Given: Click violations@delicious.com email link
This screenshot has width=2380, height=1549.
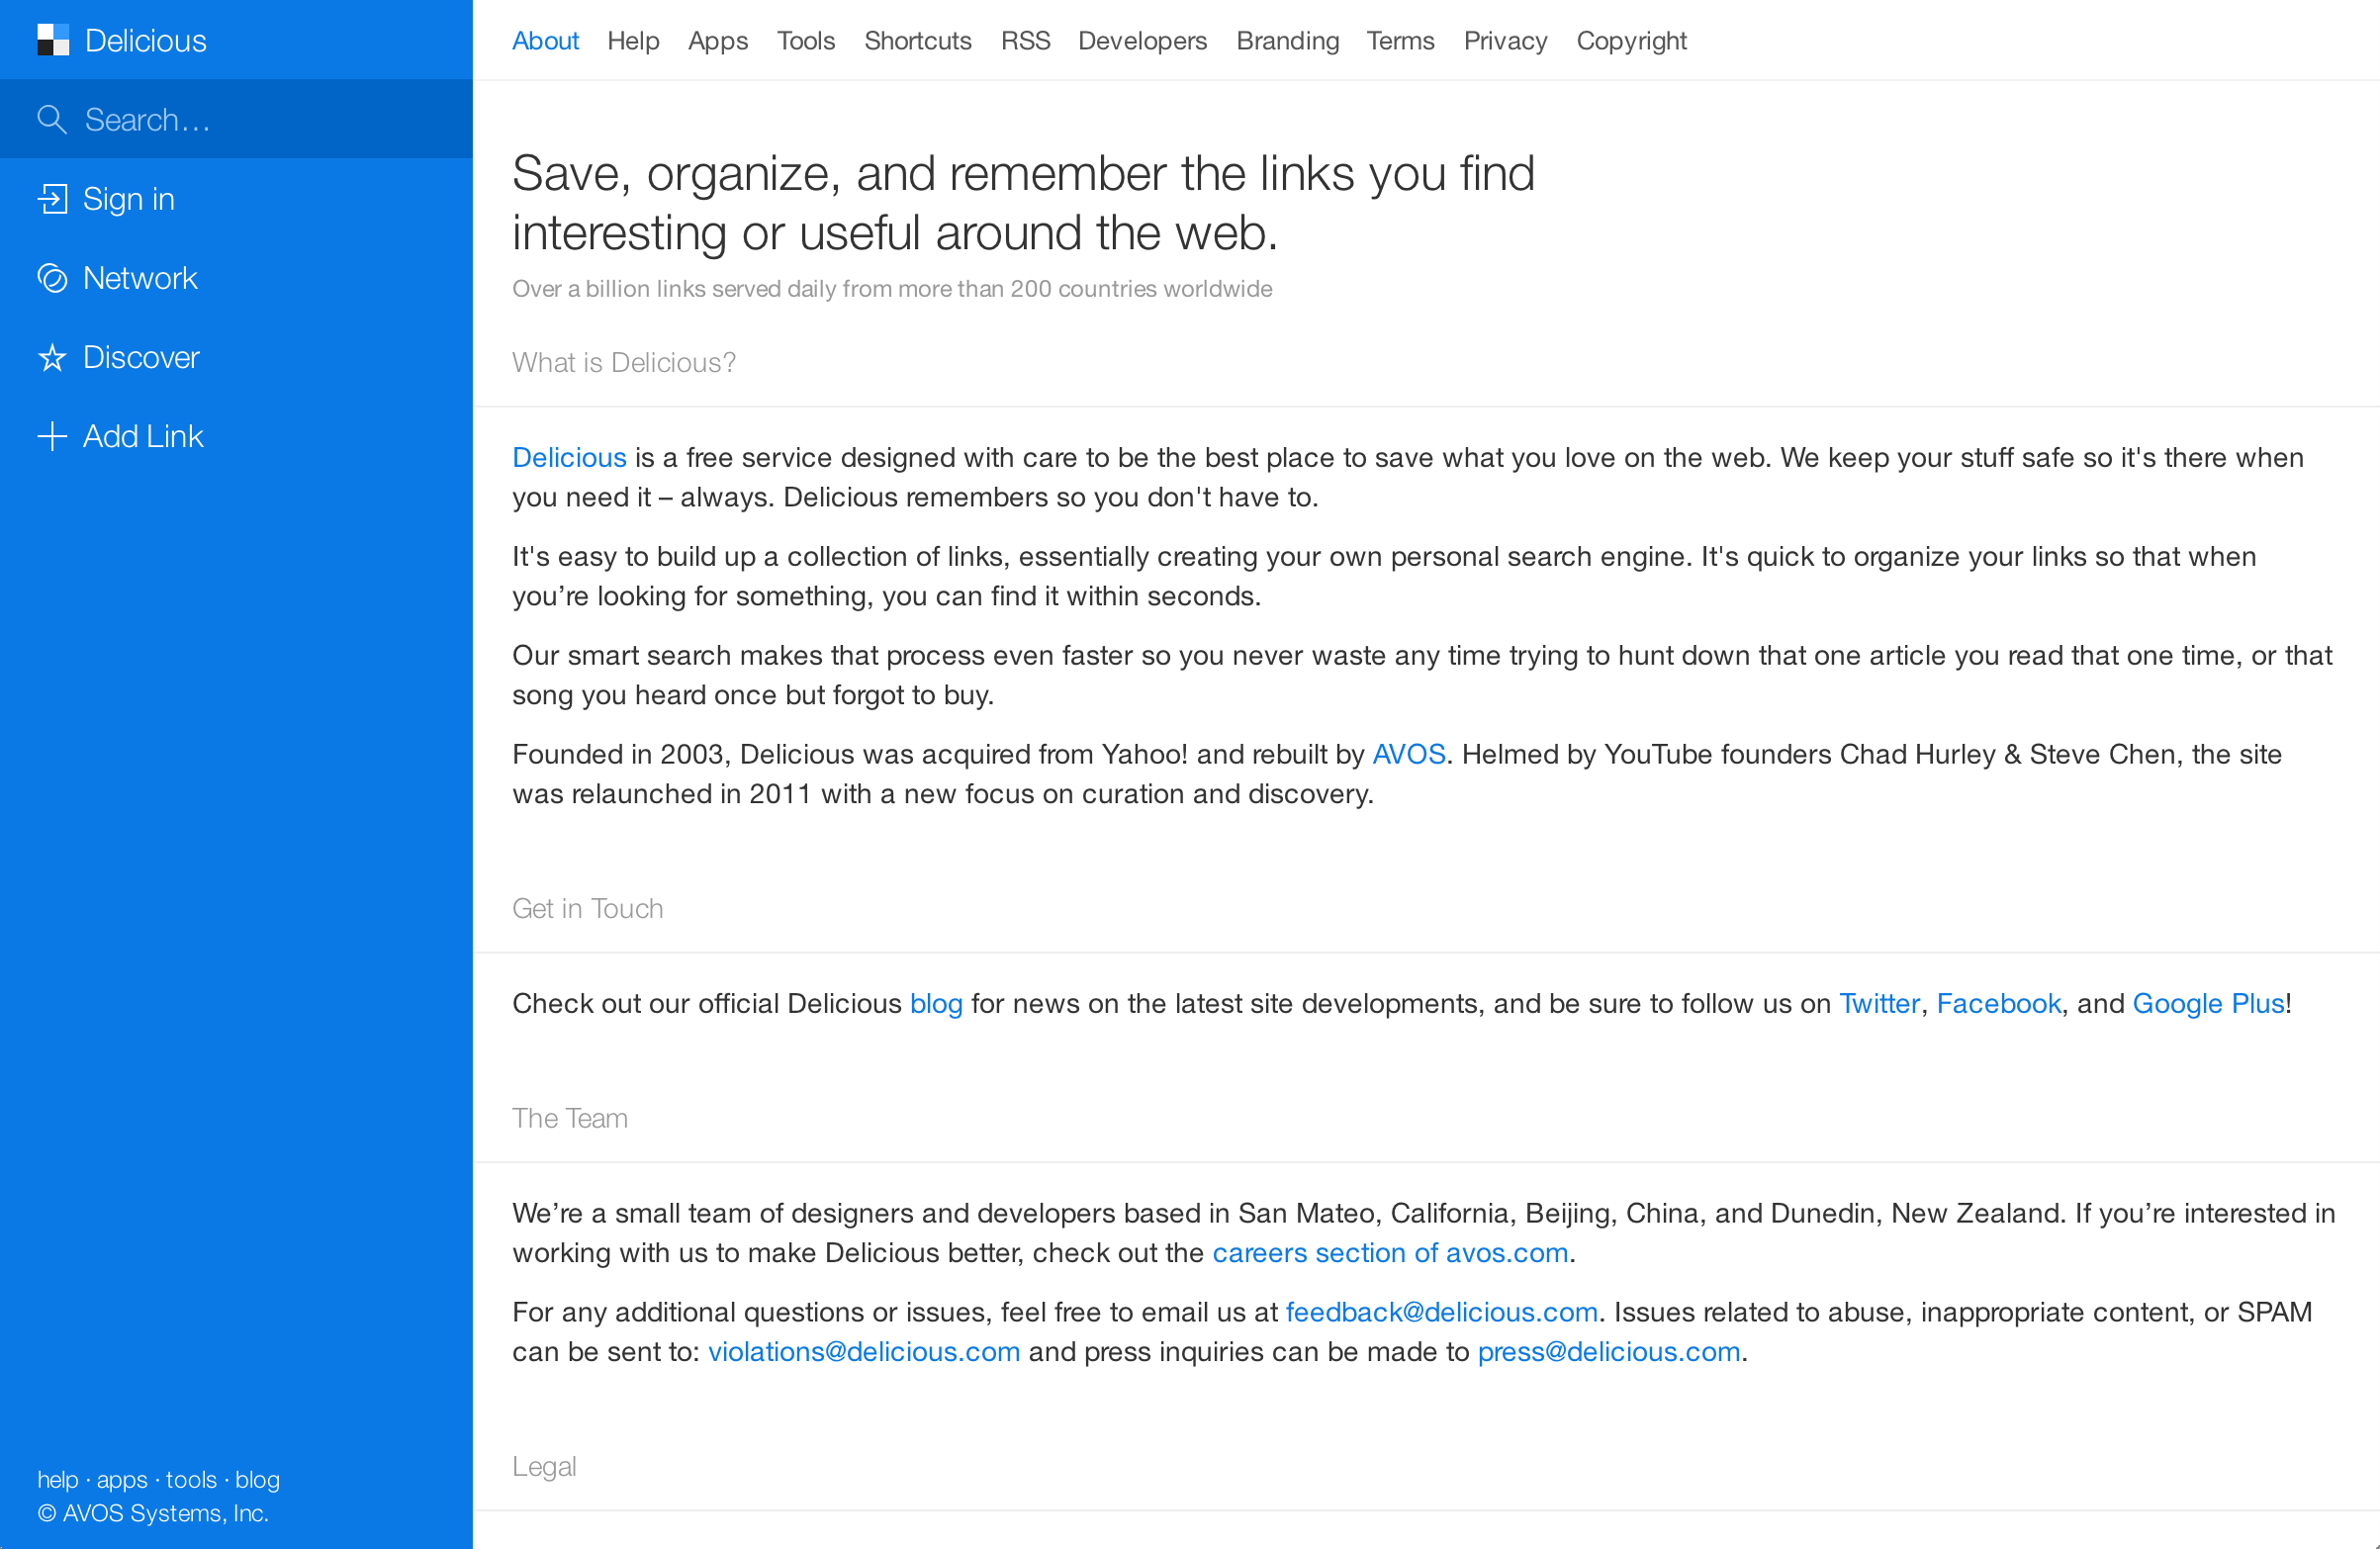Looking at the screenshot, I should coord(864,1351).
